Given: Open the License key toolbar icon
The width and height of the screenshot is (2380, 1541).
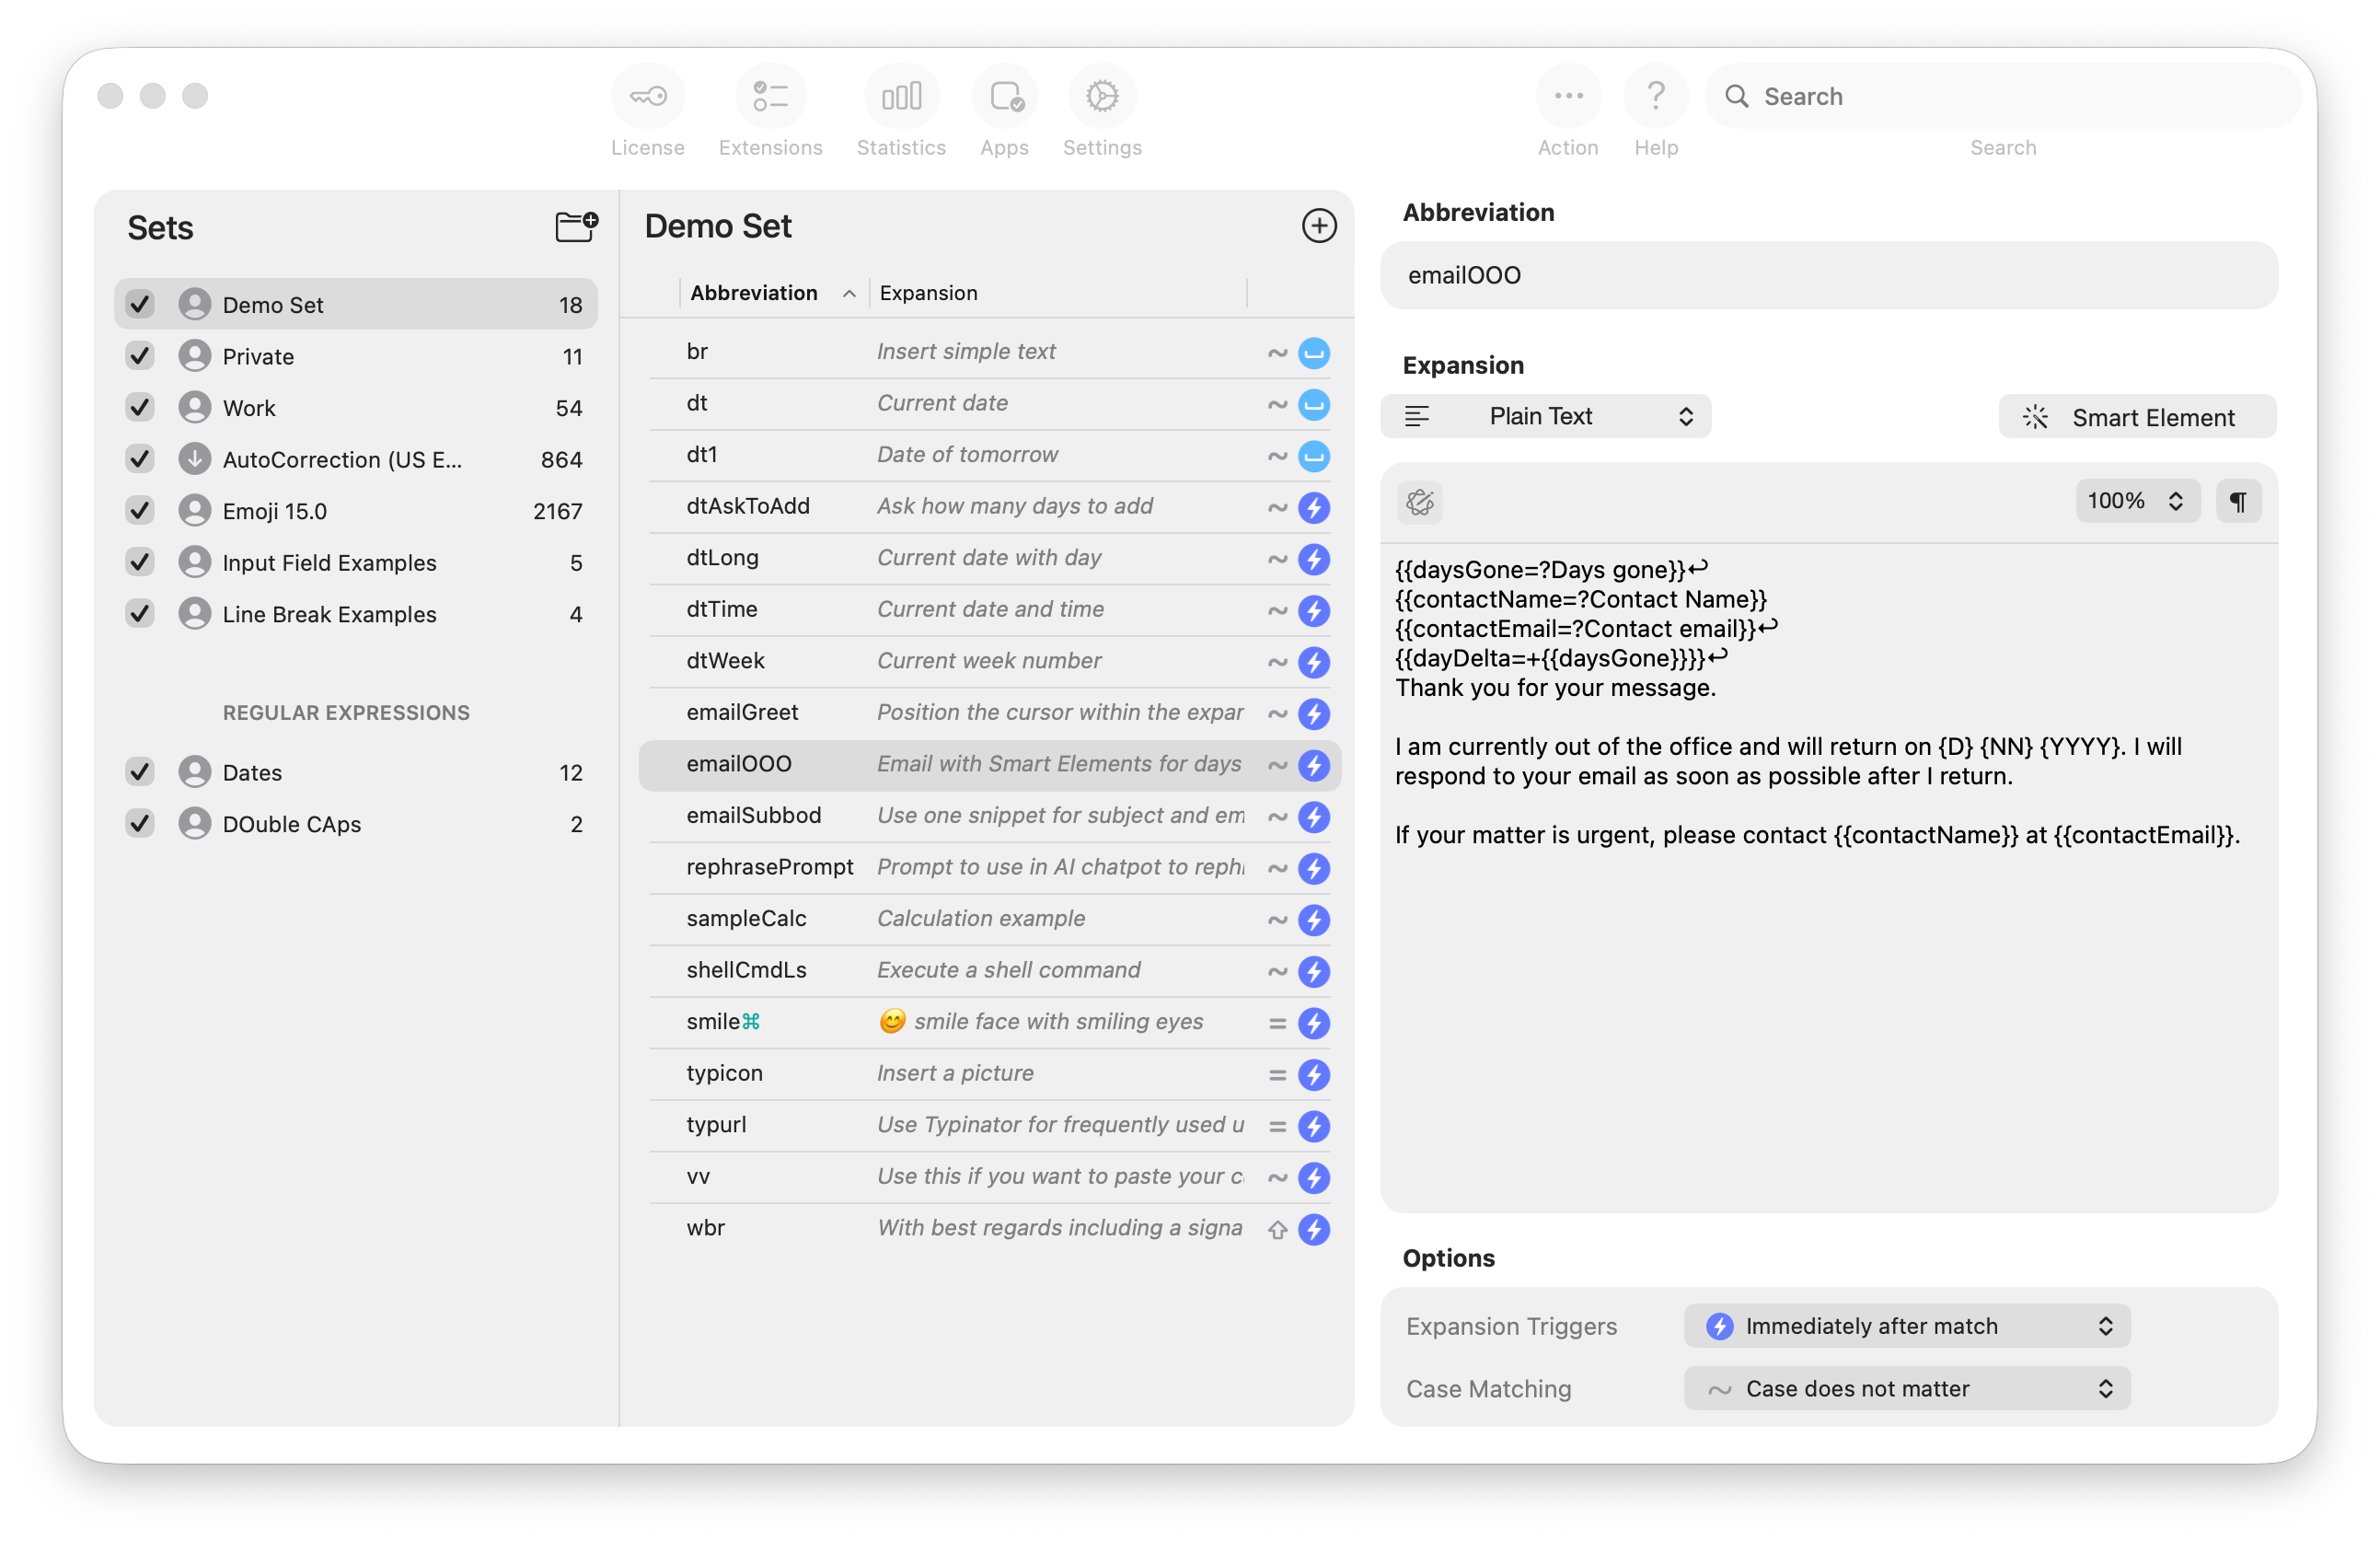Looking at the screenshot, I should pyautogui.click(x=648, y=97).
